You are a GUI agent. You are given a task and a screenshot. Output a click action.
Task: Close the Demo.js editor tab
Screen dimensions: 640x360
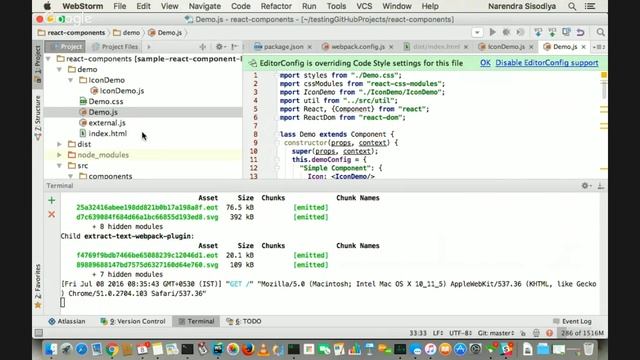point(584,47)
